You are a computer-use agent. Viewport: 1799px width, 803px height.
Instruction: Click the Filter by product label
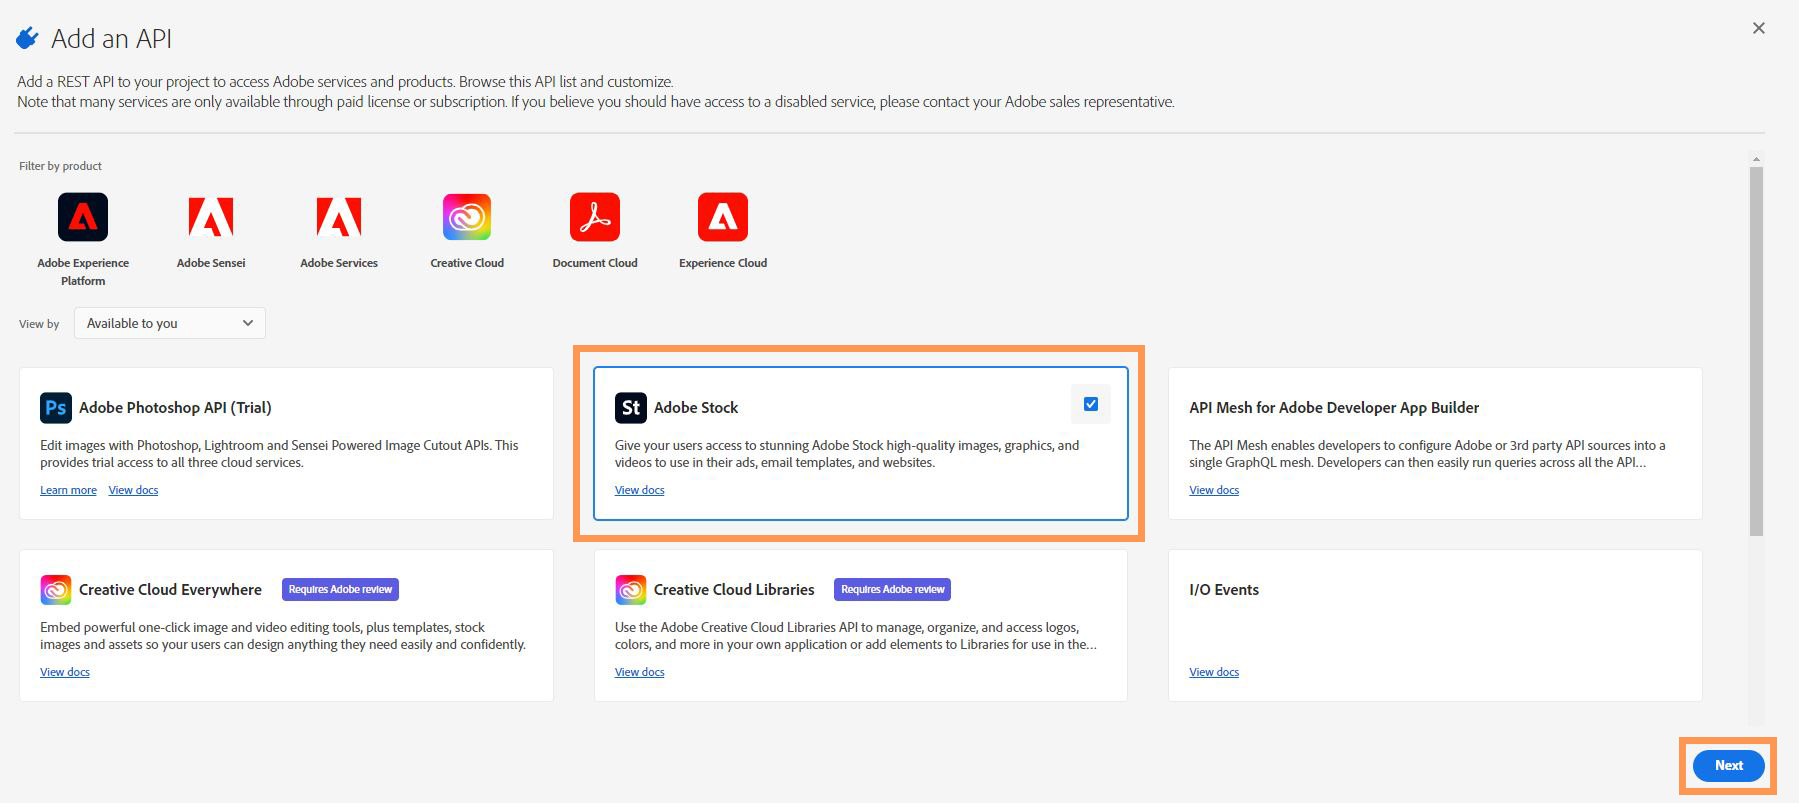click(60, 166)
